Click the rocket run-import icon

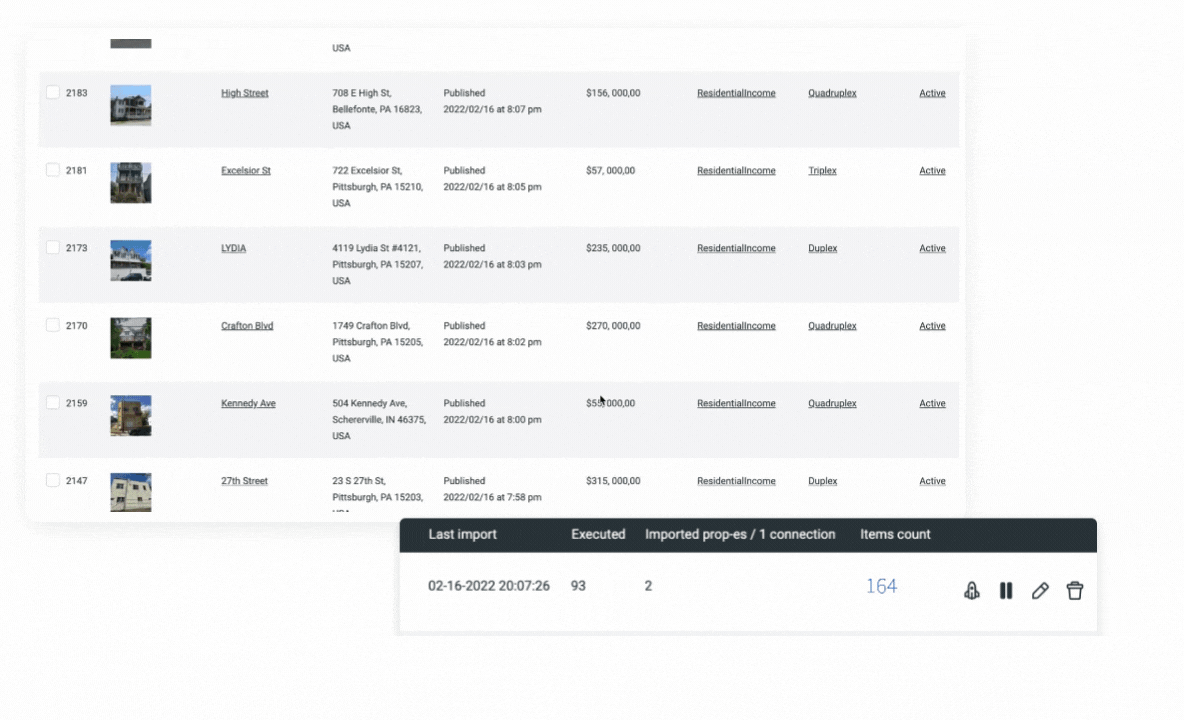pos(971,591)
